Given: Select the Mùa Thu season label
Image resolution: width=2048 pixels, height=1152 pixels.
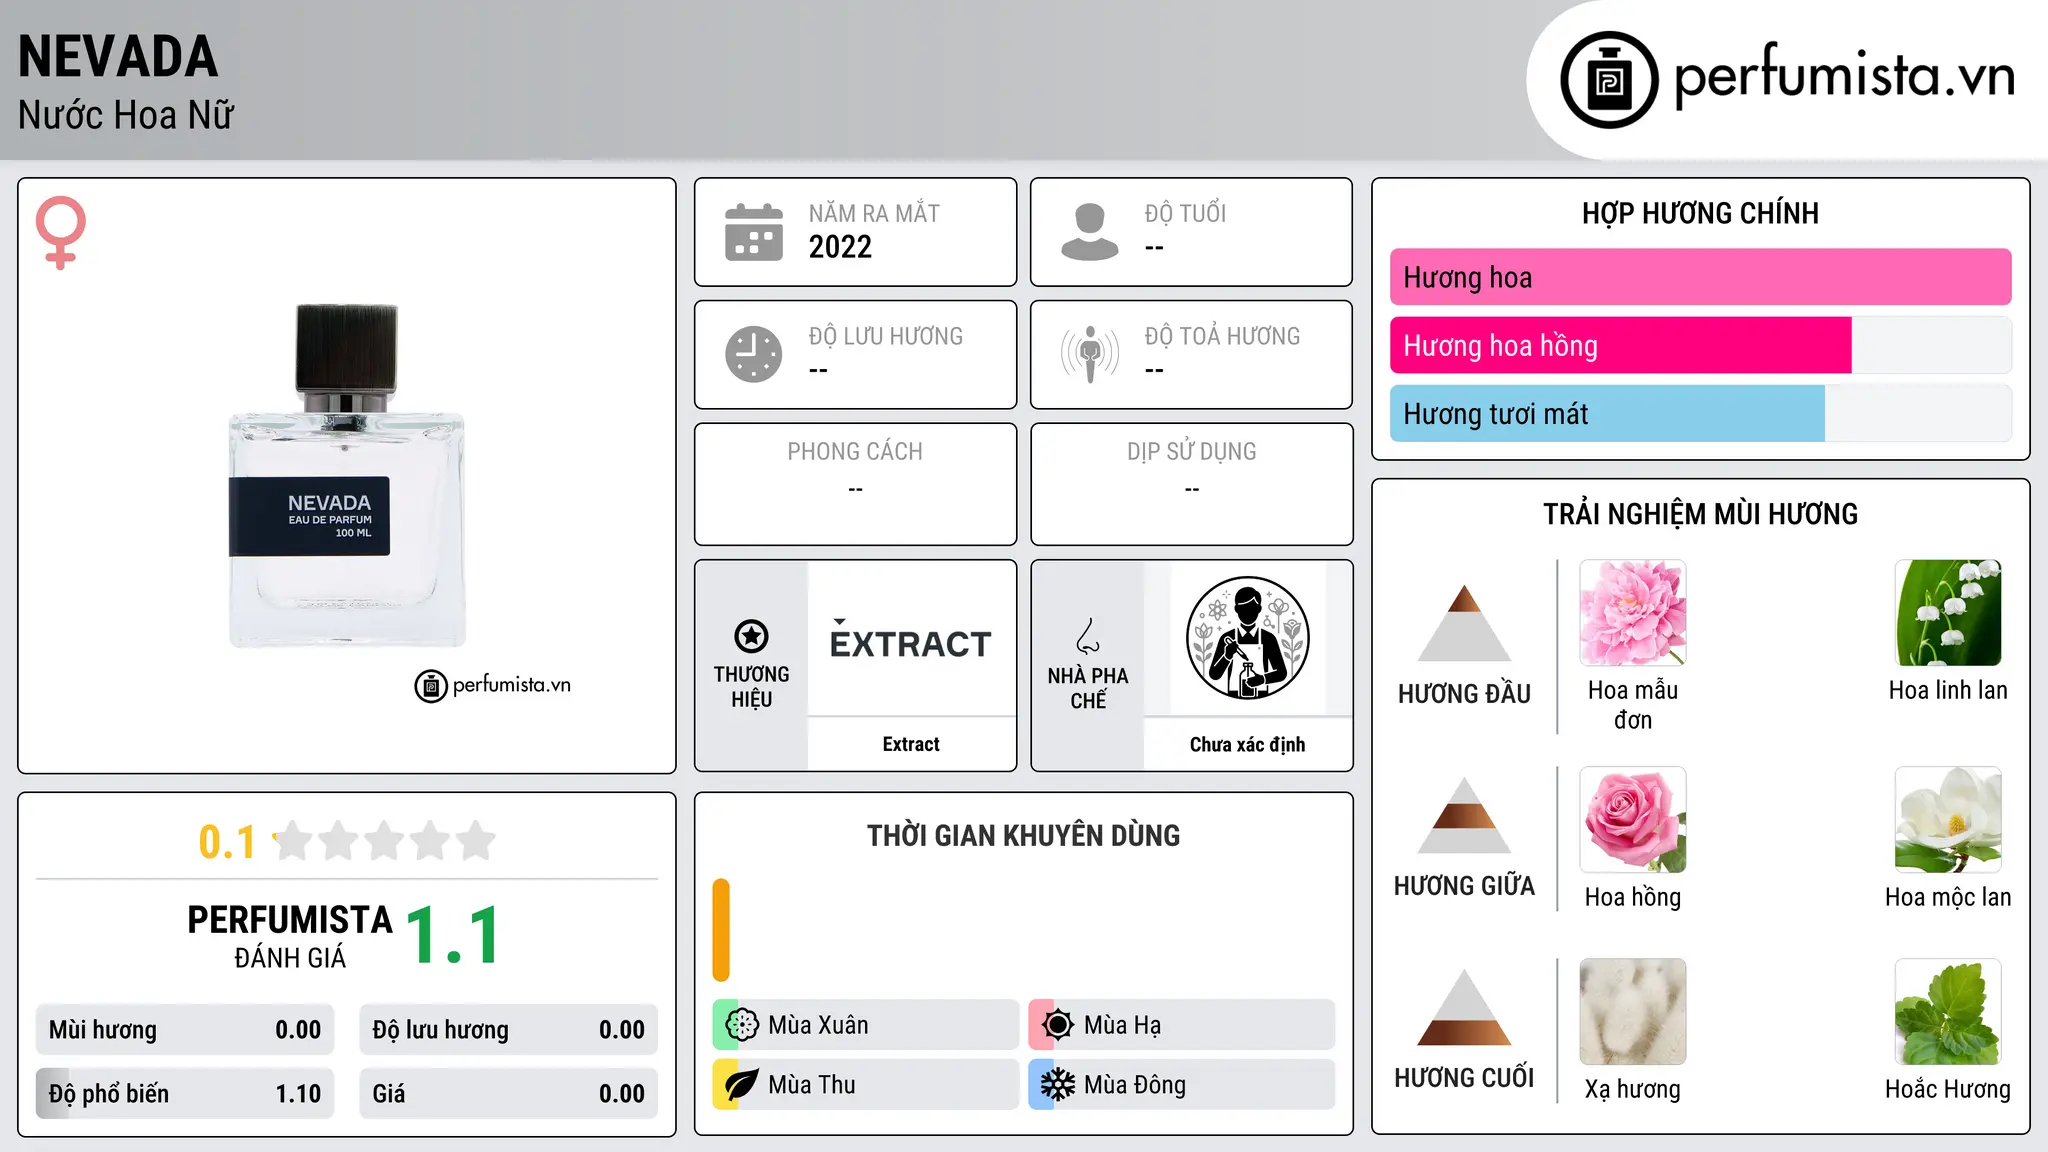Looking at the screenshot, I should (812, 1085).
